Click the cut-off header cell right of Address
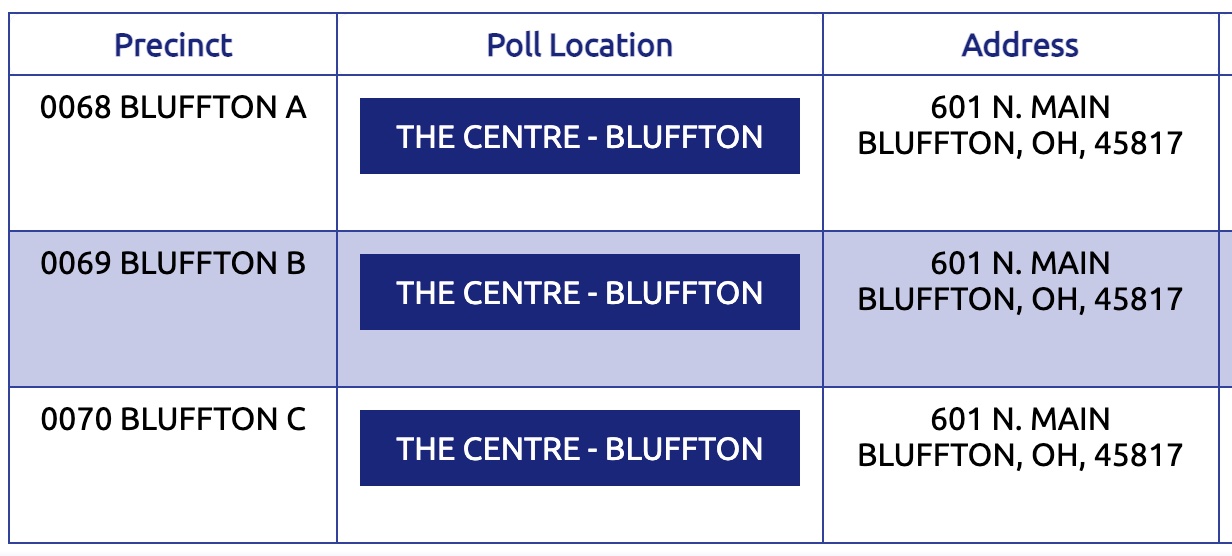The width and height of the screenshot is (1232, 556). pyautogui.click(x=1226, y=45)
